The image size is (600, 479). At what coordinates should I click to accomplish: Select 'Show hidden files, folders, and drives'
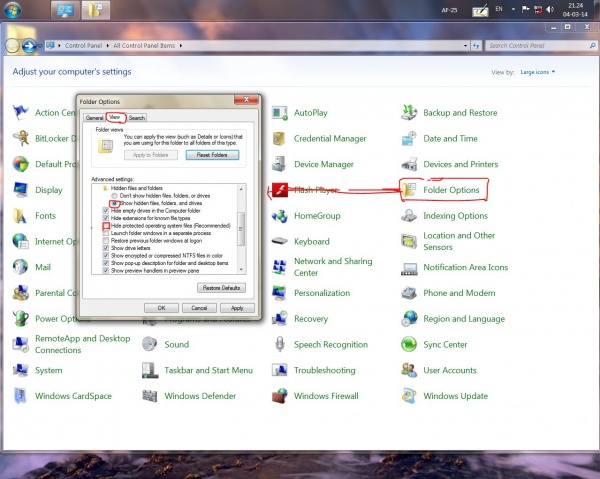point(112,203)
